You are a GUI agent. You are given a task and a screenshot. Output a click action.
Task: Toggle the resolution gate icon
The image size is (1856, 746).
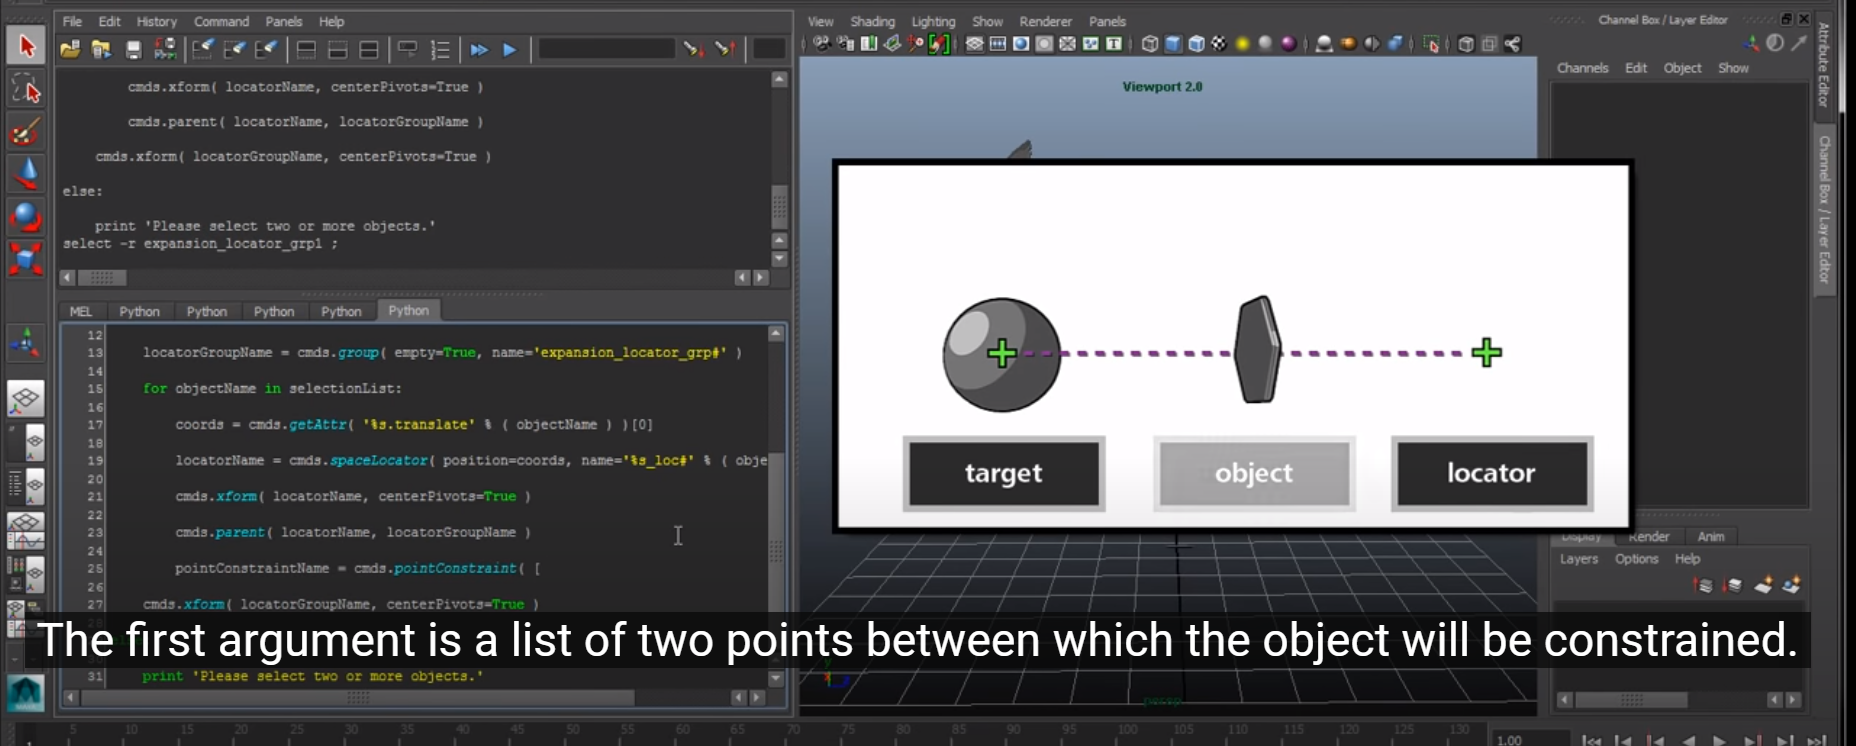click(x=1020, y=43)
